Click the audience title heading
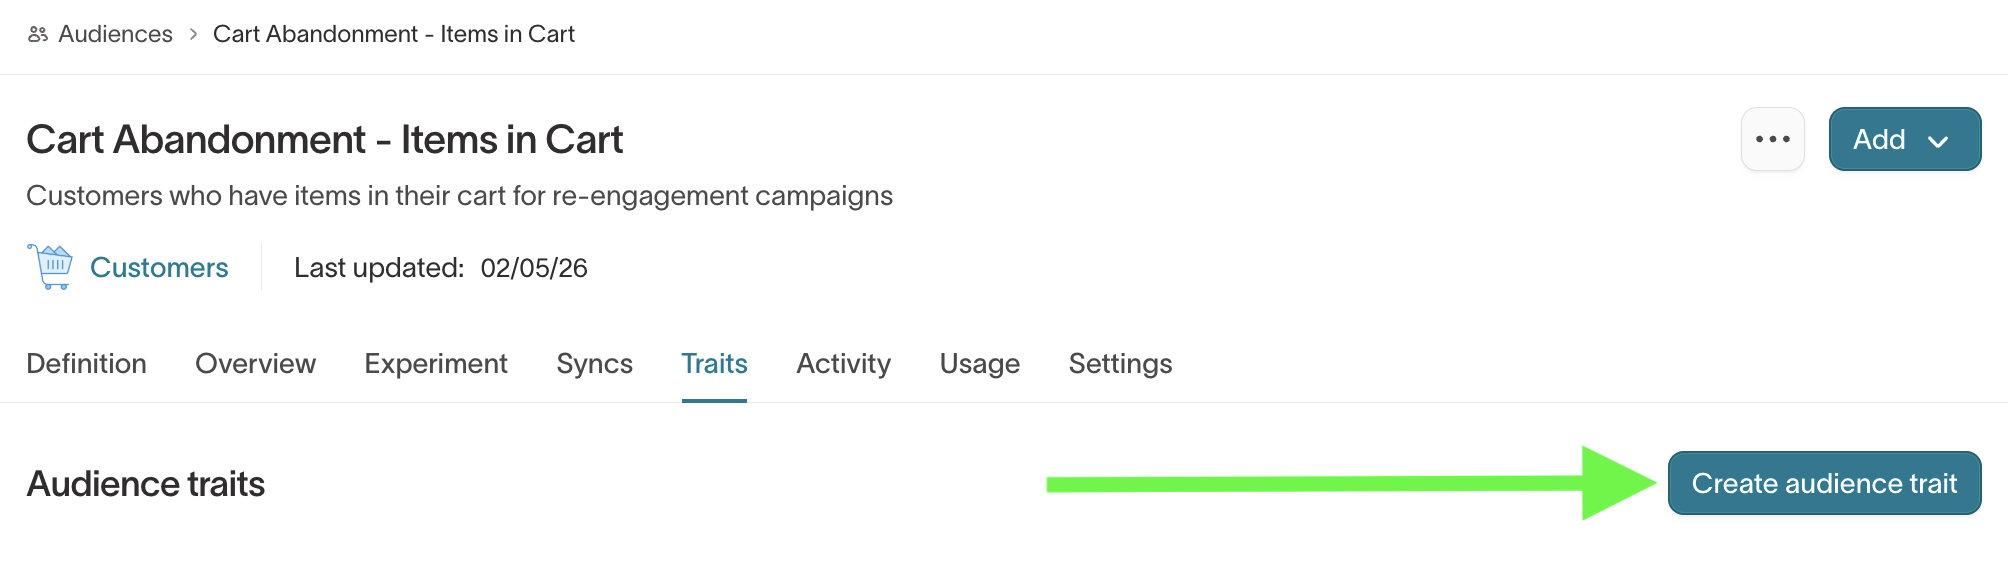 click(325, 140)
